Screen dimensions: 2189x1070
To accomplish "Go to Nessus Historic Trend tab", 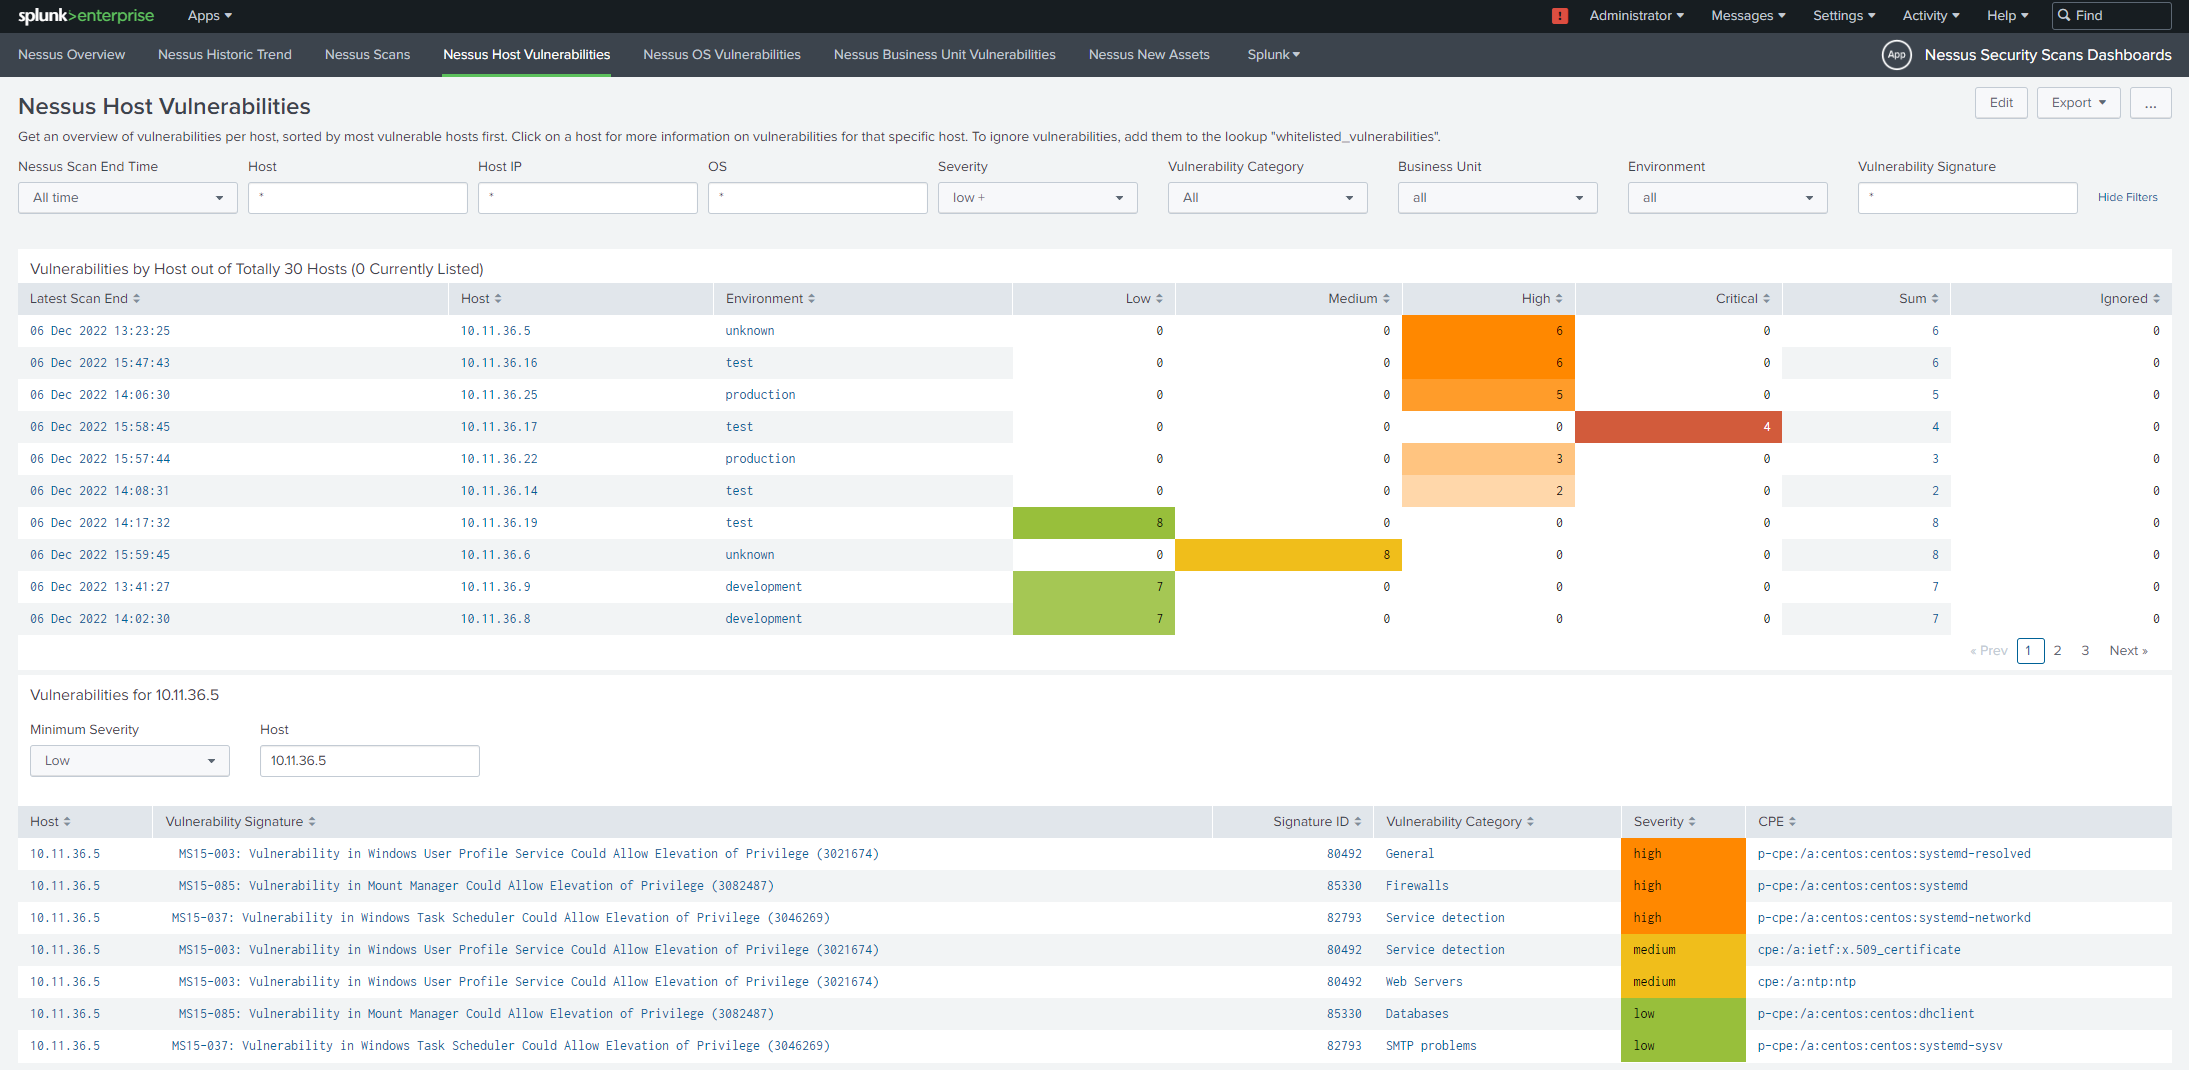I will 225,55.
